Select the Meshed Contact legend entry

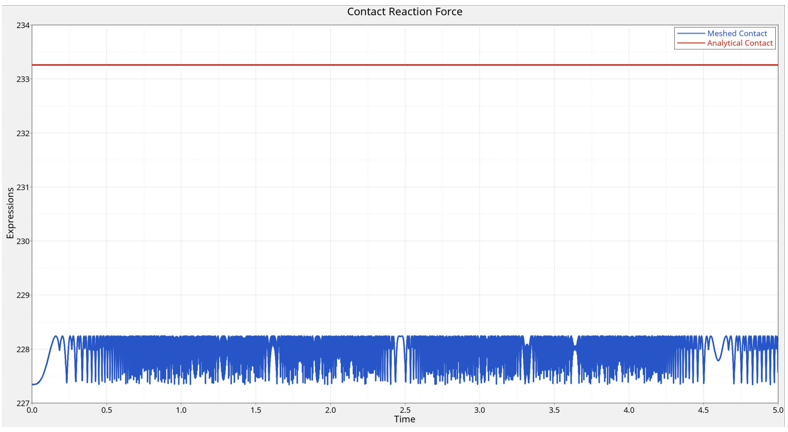pos(737,33)
